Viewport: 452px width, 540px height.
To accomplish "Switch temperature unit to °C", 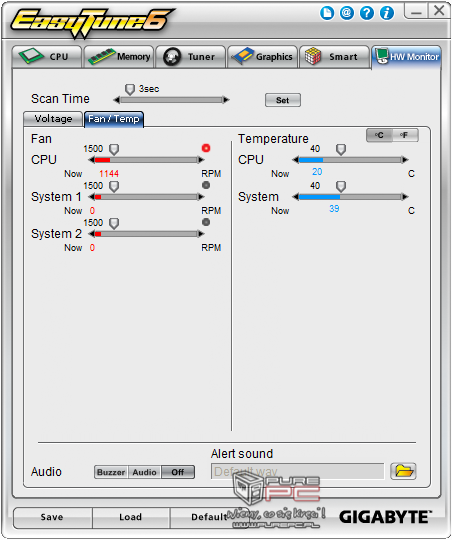I will pos(379,135).
